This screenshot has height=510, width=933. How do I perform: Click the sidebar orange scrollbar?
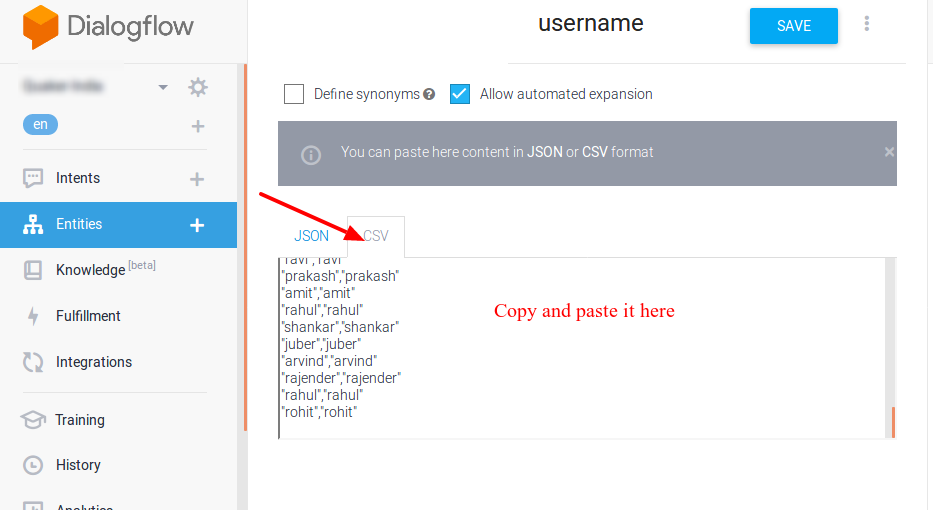pyautogui.click(x=245, y=247)
